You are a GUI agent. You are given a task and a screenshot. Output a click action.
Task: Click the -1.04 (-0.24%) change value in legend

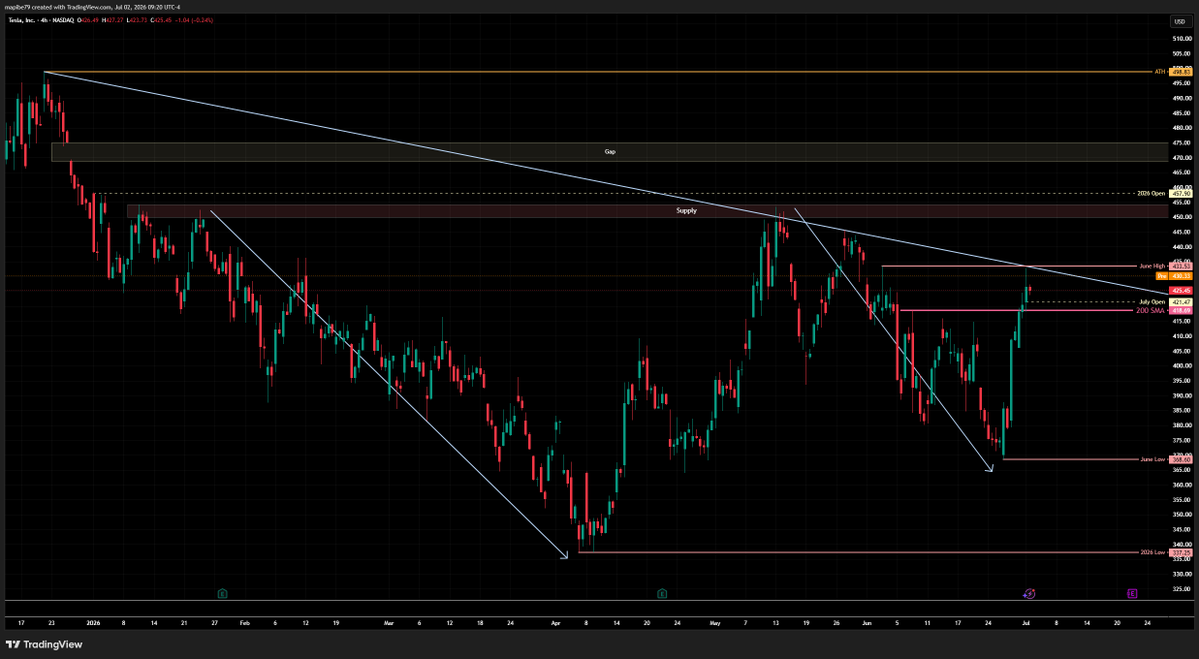[194, 20]
